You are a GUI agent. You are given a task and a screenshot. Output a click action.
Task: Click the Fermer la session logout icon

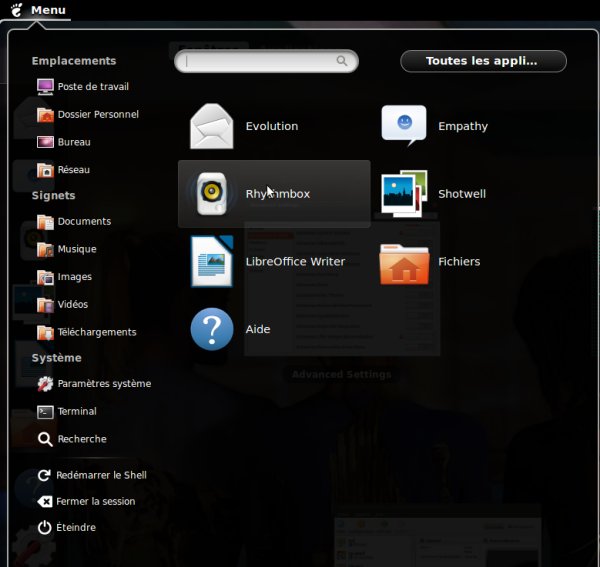coord(44,501)
